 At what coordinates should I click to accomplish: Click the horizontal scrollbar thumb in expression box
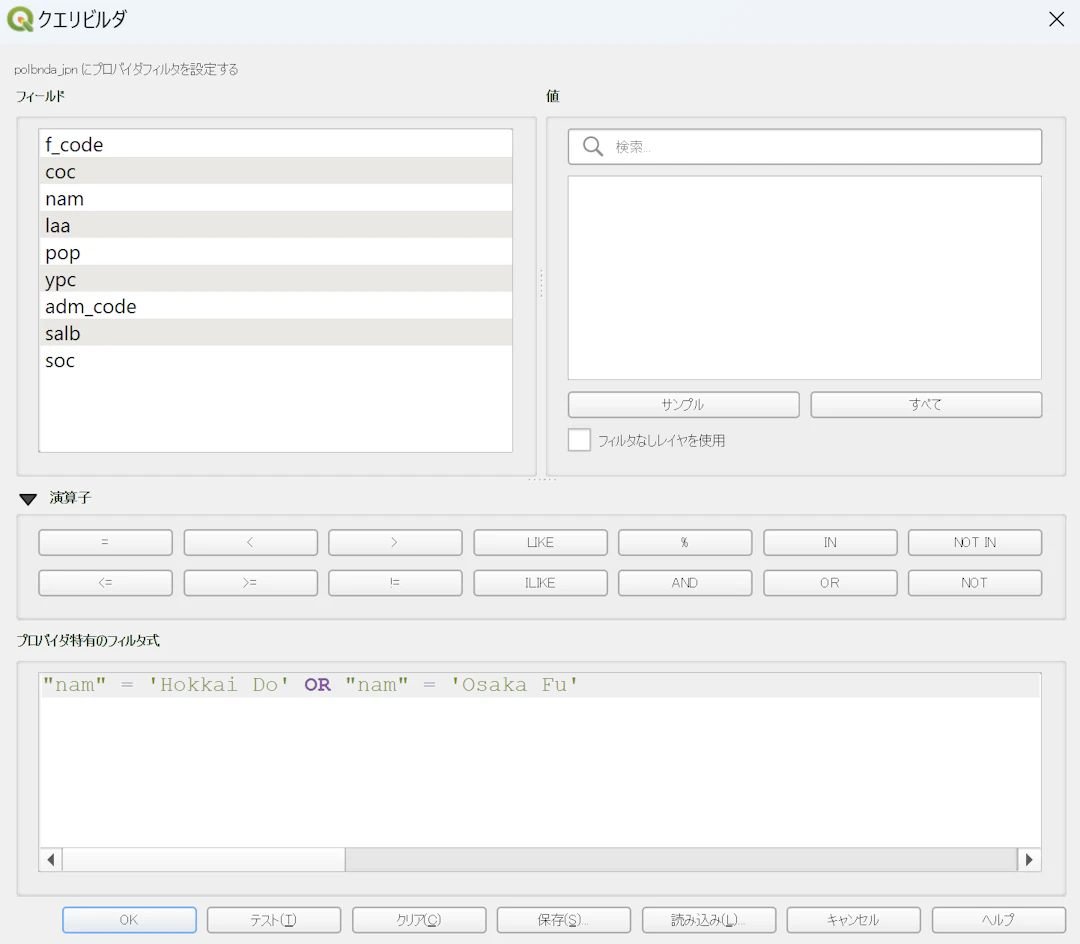(x=204, y=859)
